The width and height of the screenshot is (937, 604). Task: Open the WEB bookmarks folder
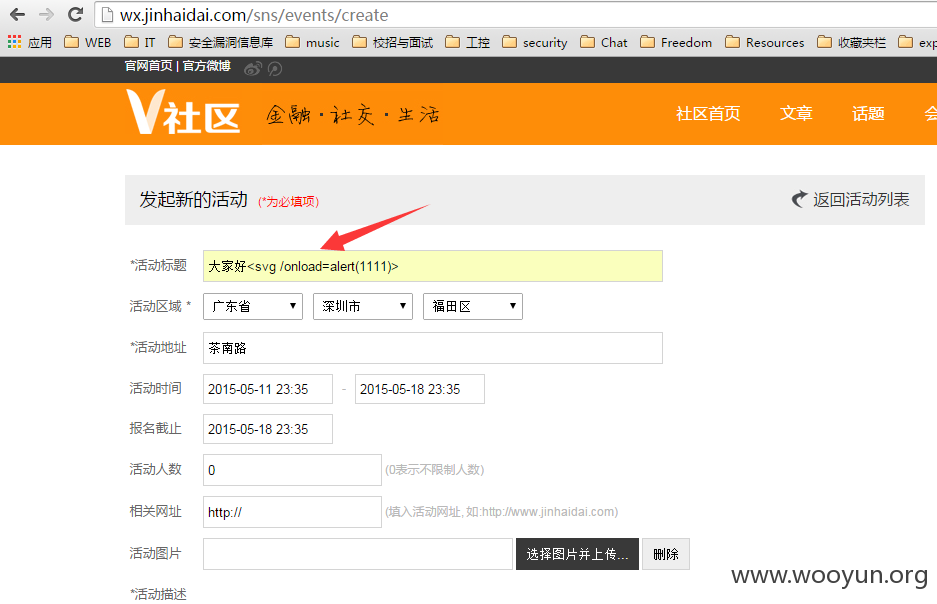[88, 42]
